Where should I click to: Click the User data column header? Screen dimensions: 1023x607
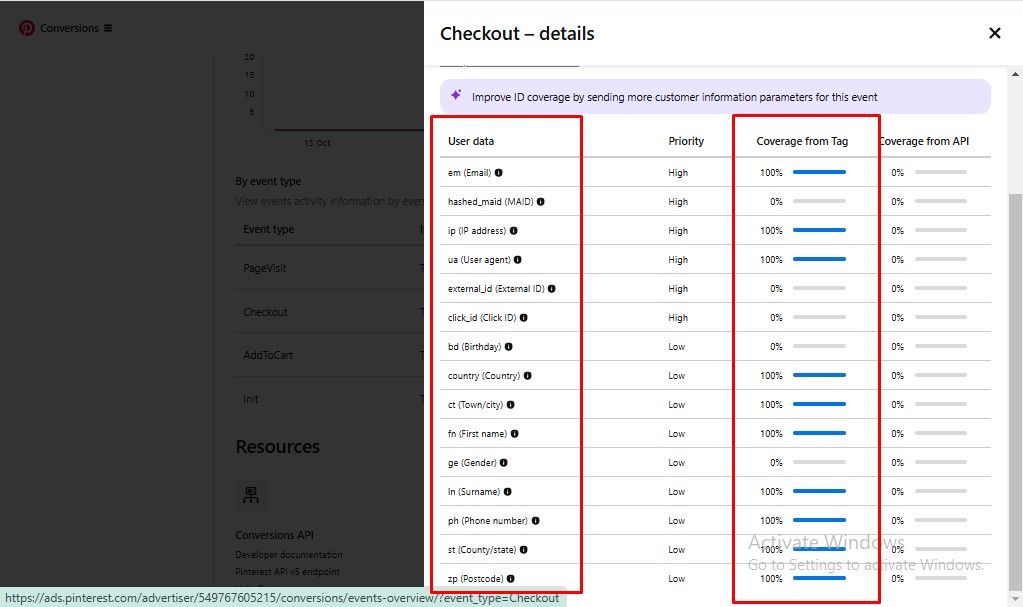pos(471,141)
